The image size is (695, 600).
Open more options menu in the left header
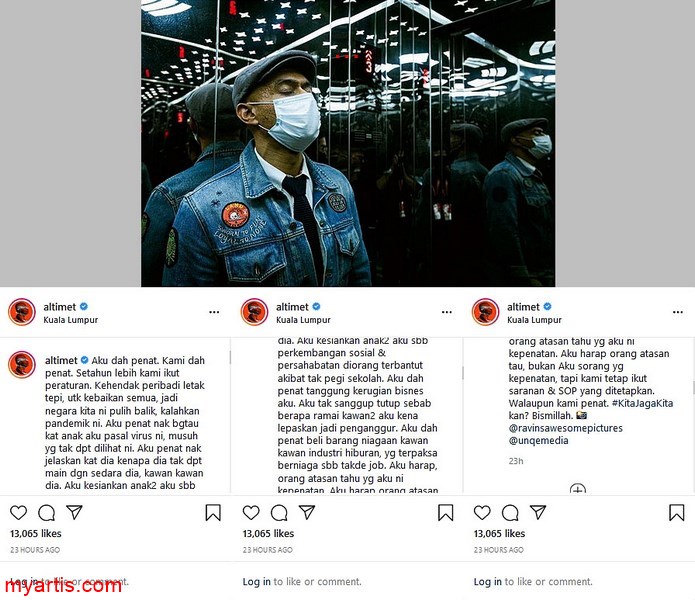point(214,312)
